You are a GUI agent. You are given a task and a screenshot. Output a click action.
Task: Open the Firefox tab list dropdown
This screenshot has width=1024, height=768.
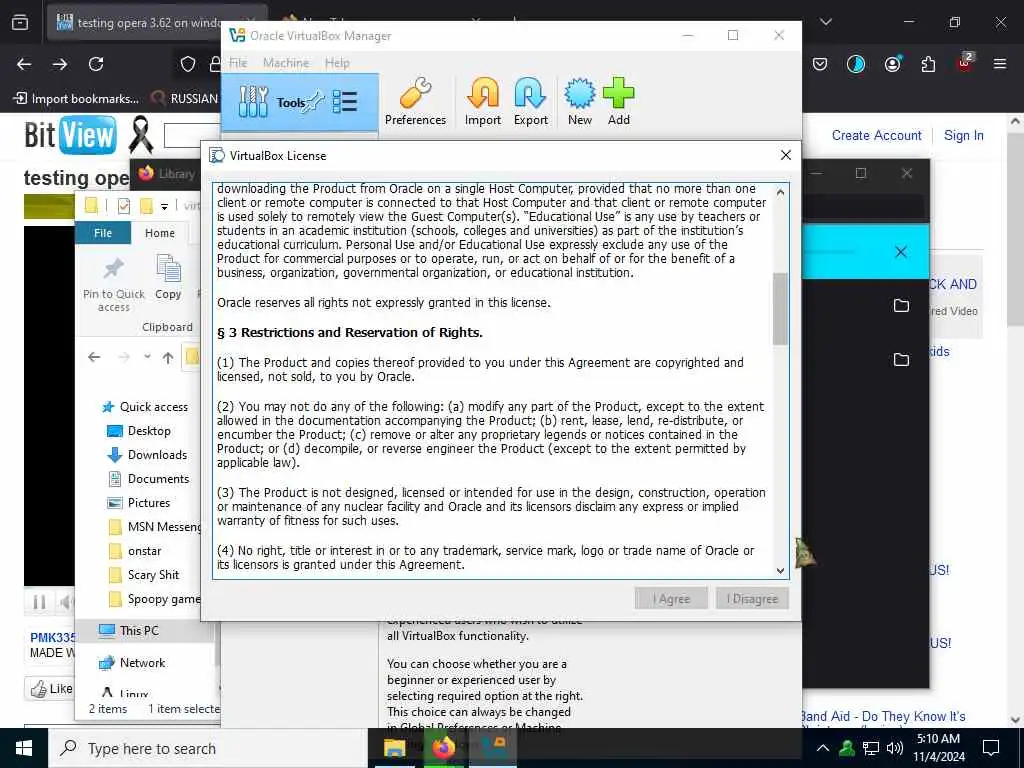(x=825, y=22)
